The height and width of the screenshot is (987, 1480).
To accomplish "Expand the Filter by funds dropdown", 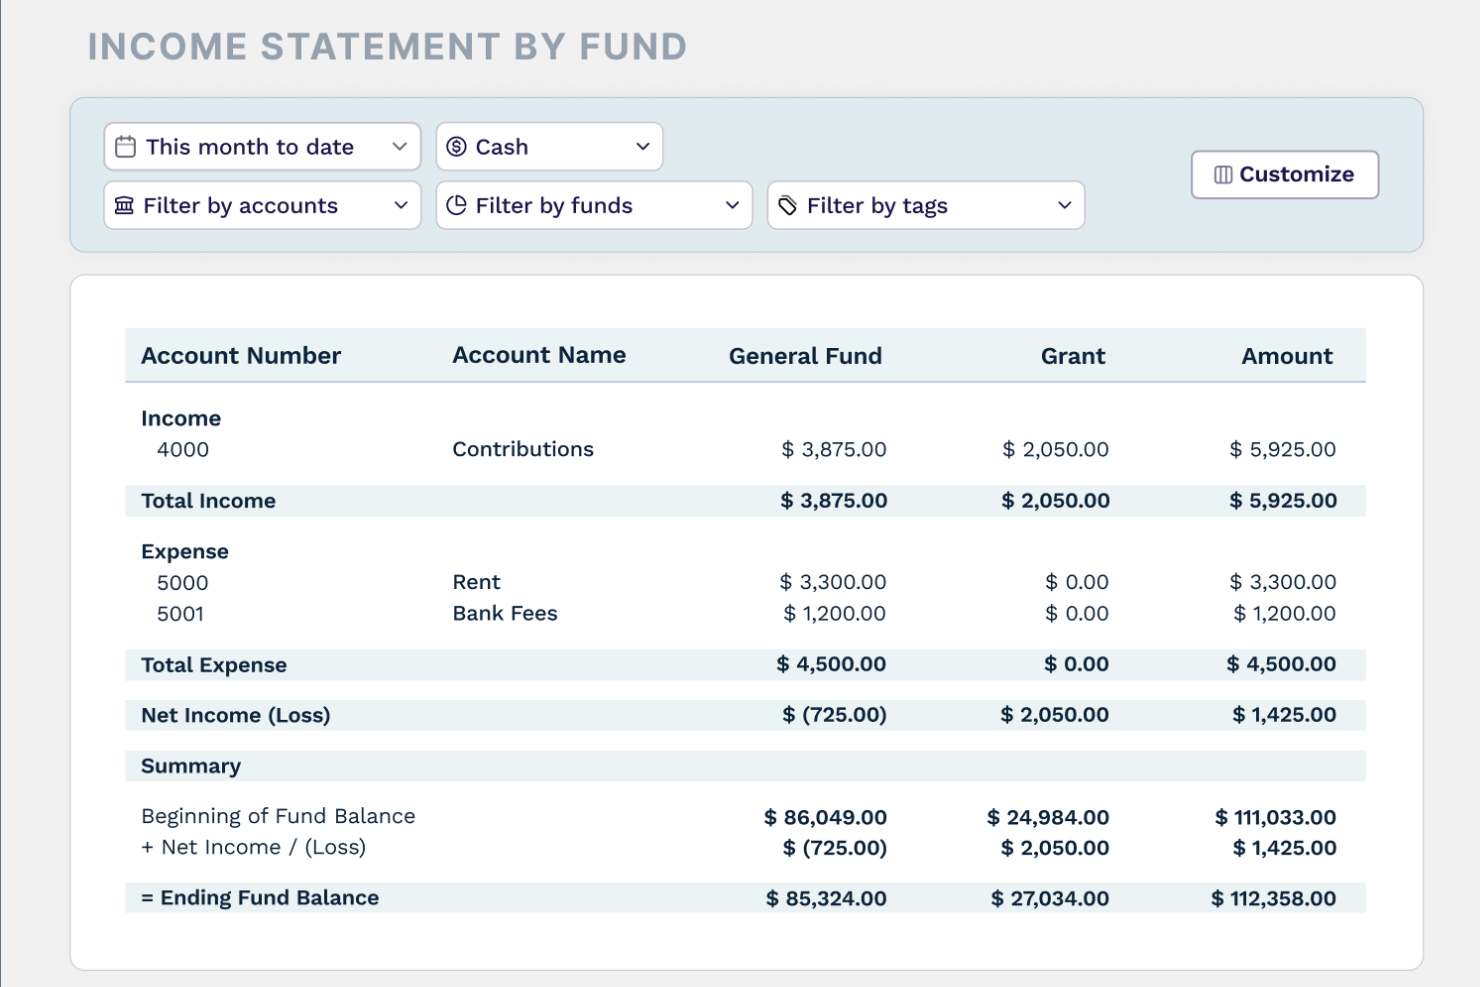I will click(594, 205).
